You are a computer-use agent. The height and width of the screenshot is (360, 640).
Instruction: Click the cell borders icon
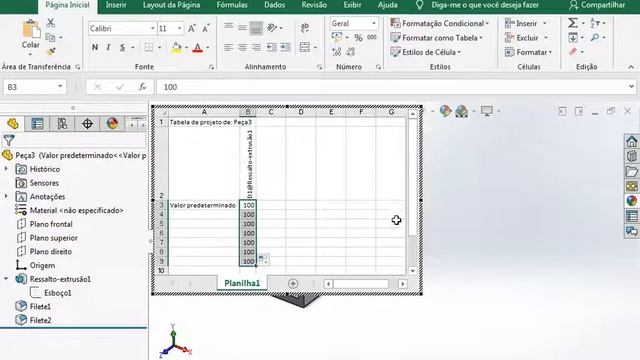point(149,48)
